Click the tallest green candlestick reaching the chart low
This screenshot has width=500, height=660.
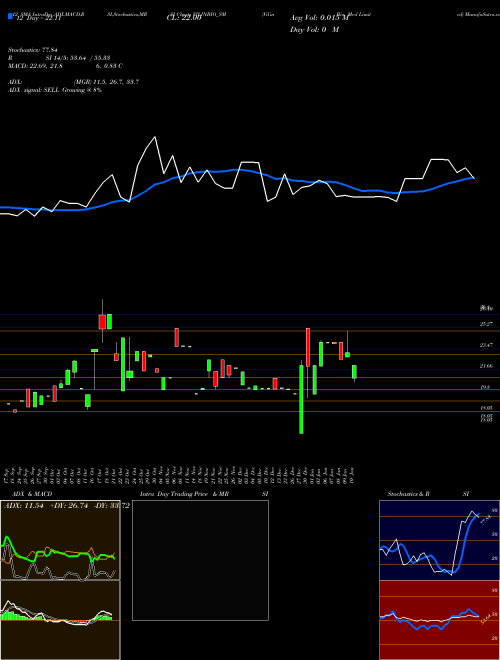(x=301, y=399)
